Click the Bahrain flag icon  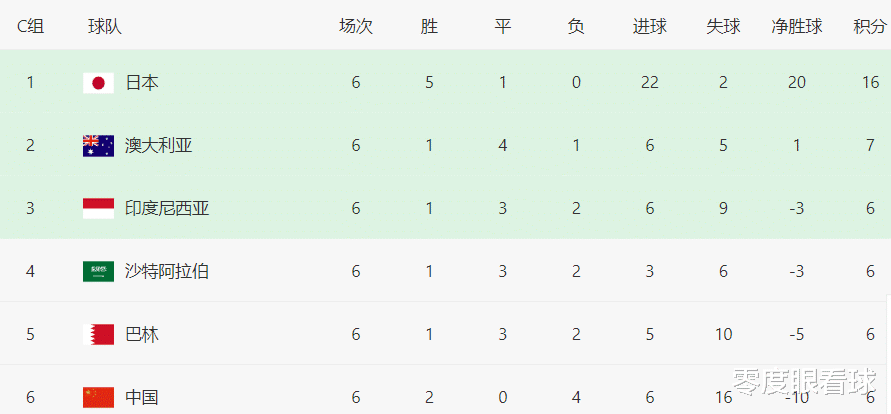pos(98,334)
